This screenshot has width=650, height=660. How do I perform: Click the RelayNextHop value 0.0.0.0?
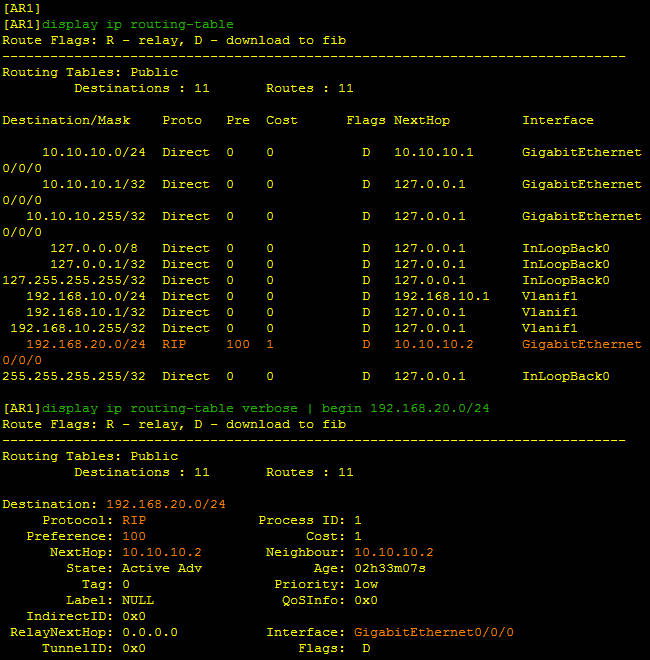click(x=150, y=632)
